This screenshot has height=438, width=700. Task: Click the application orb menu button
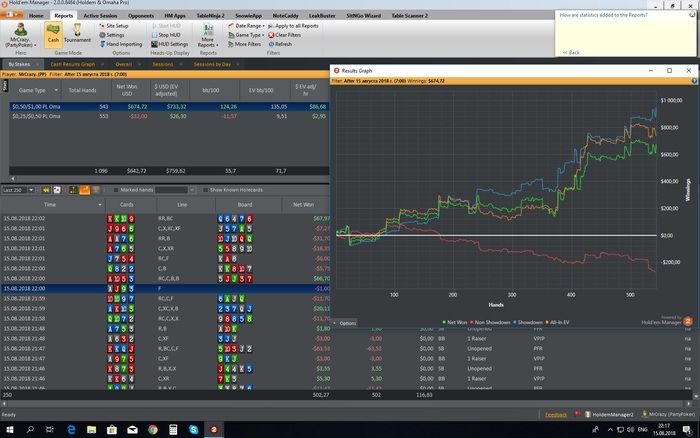coord(11,14)
